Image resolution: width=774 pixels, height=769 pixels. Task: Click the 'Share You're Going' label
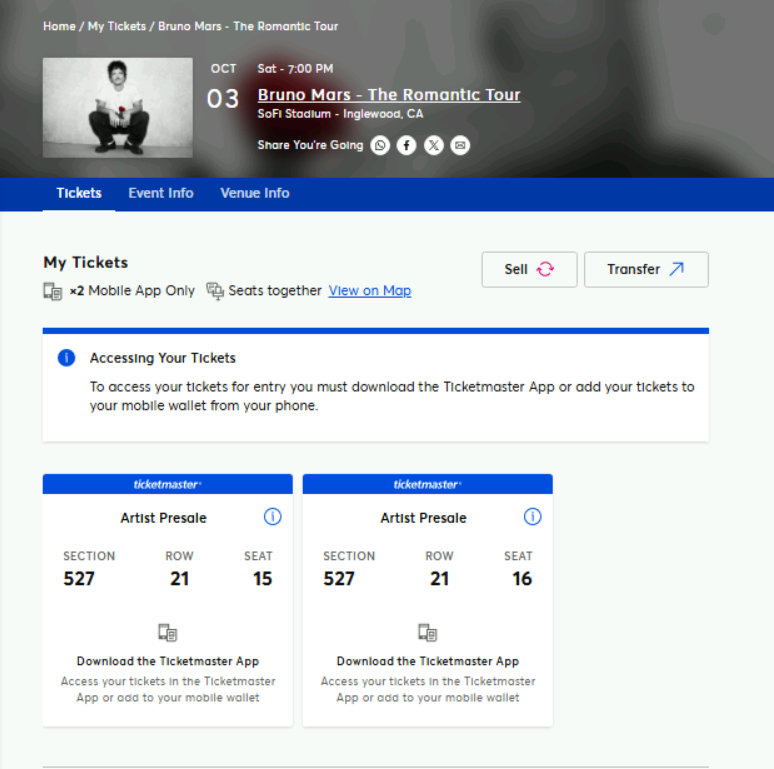coord(310,145)
